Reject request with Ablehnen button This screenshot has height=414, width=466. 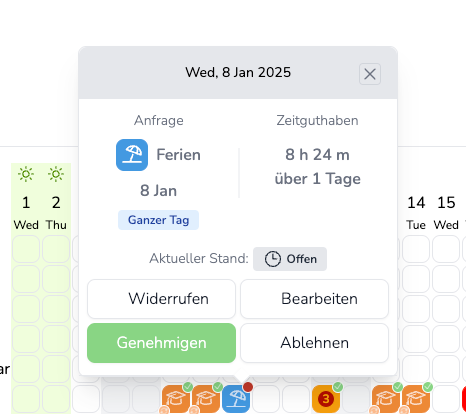pos(314,343)
